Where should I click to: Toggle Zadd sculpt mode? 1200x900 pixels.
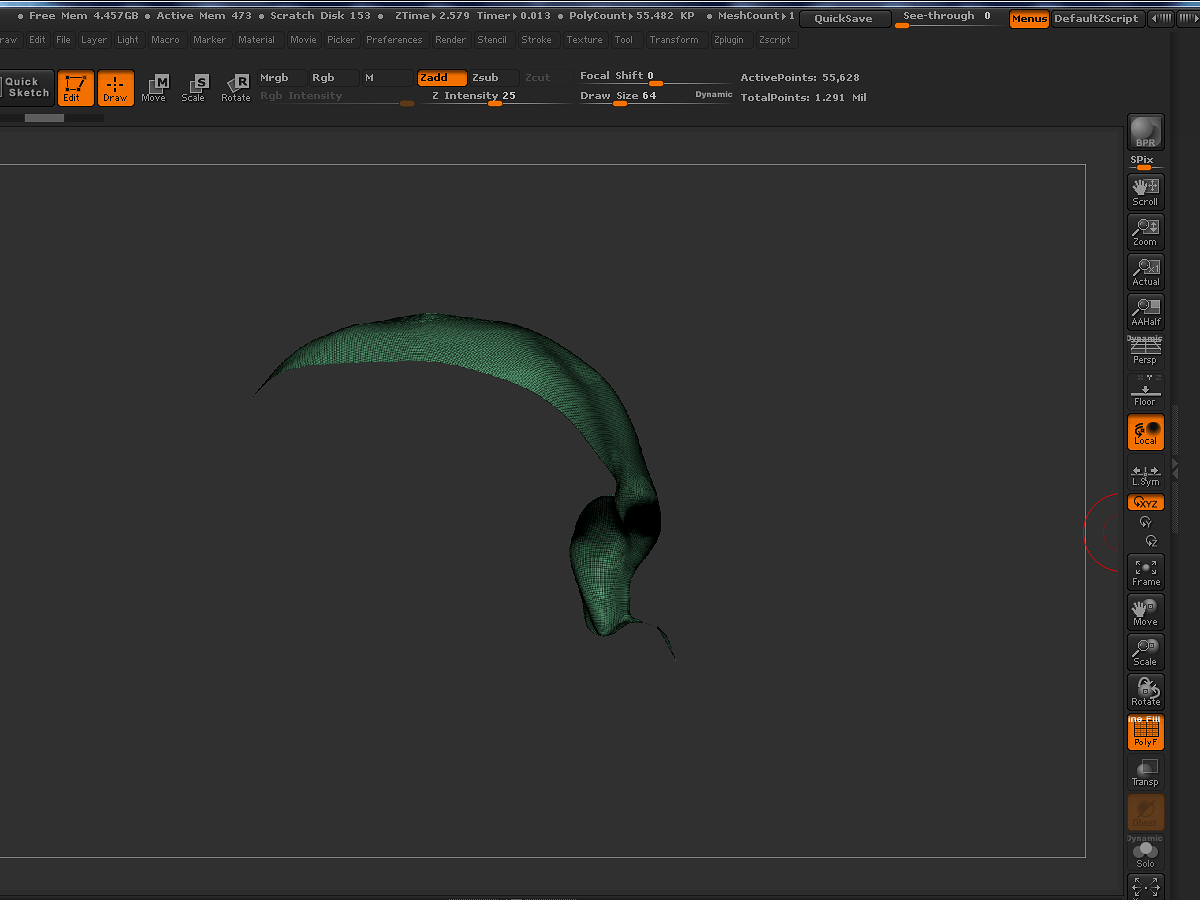click(x=441, y=78)
